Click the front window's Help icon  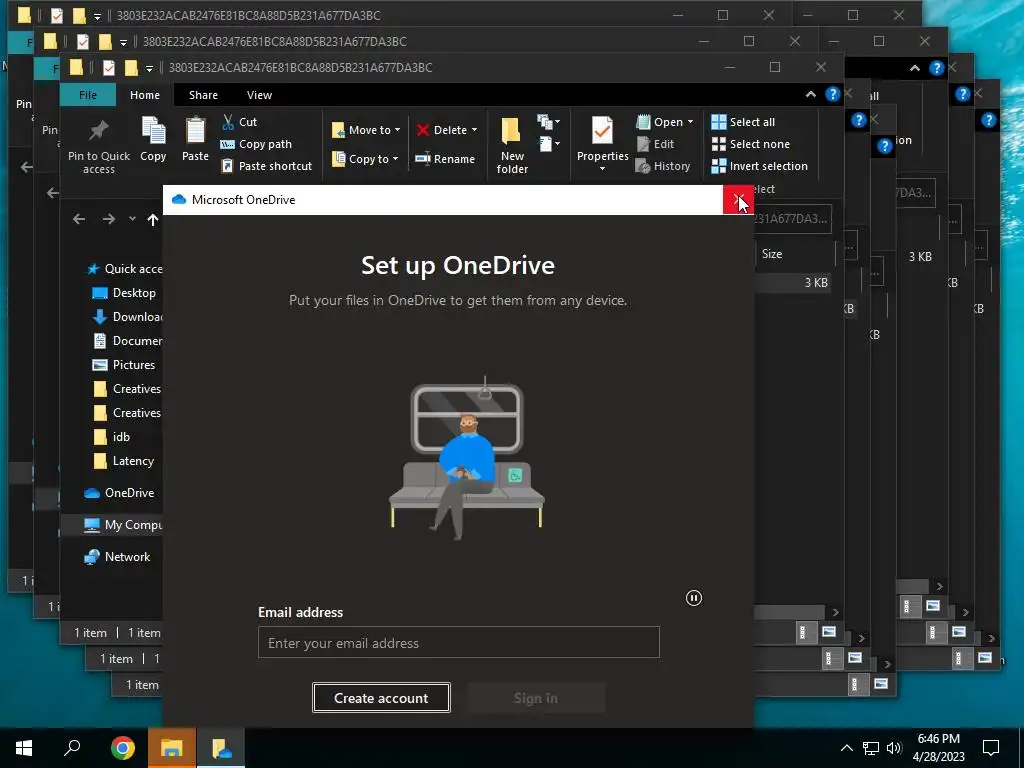832,95
